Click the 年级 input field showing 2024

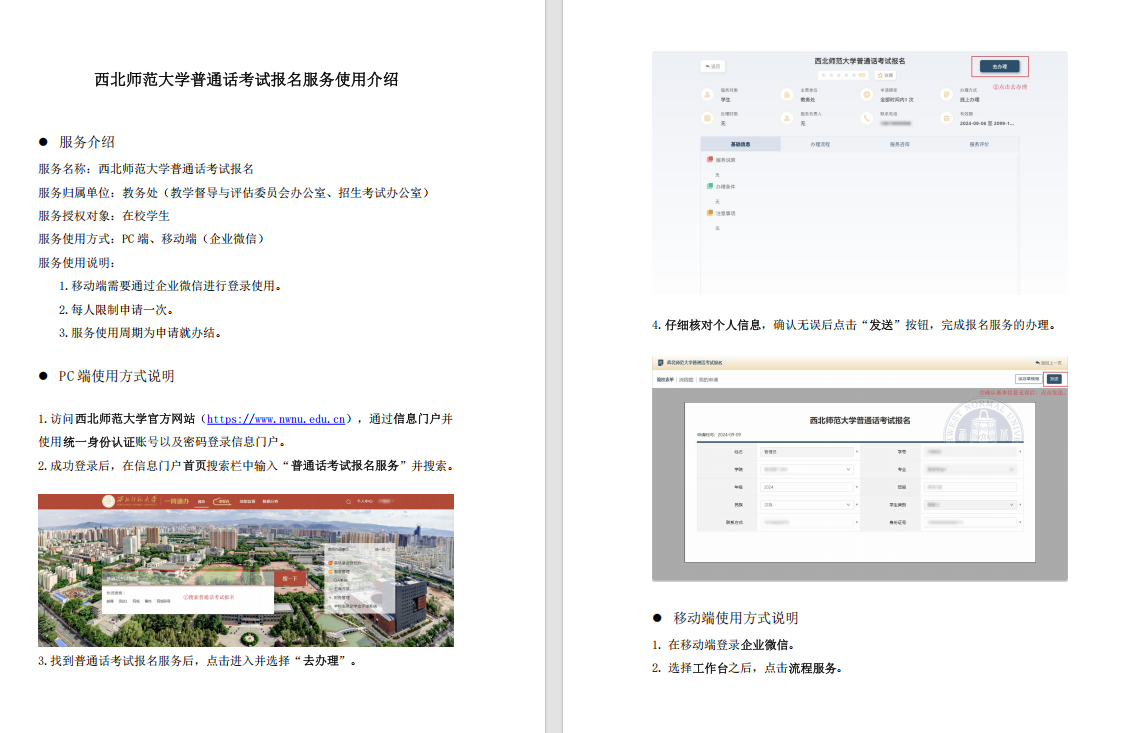(807, 487)
